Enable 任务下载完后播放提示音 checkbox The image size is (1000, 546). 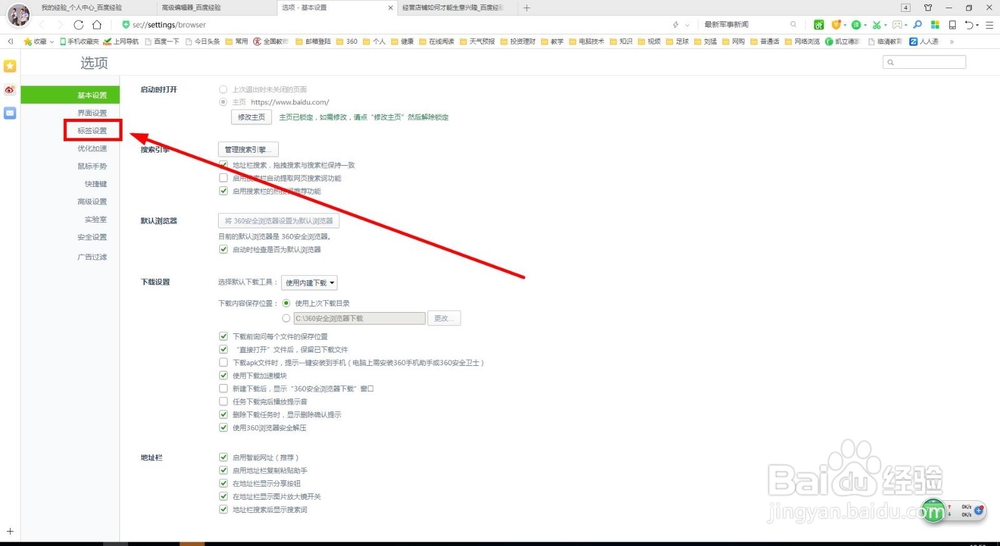(223, 401)
